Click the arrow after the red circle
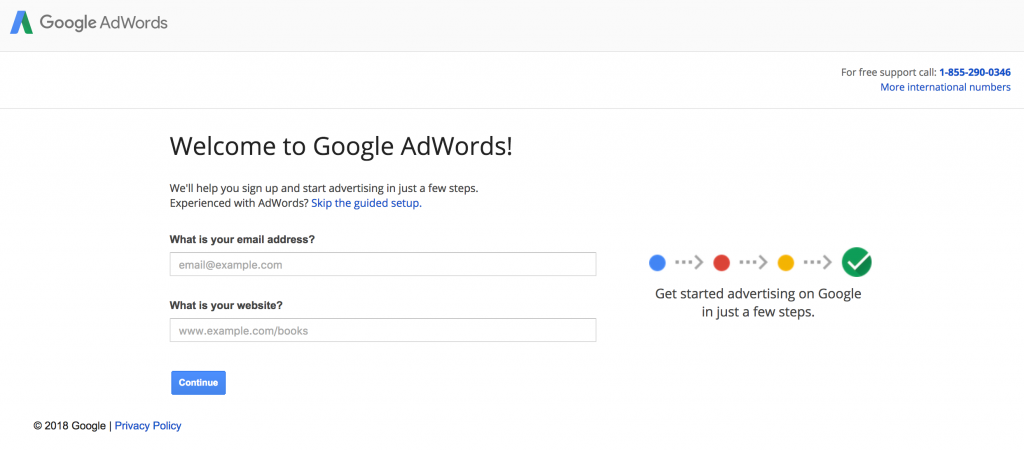The image size is (1024, 450). click(753, 263)
